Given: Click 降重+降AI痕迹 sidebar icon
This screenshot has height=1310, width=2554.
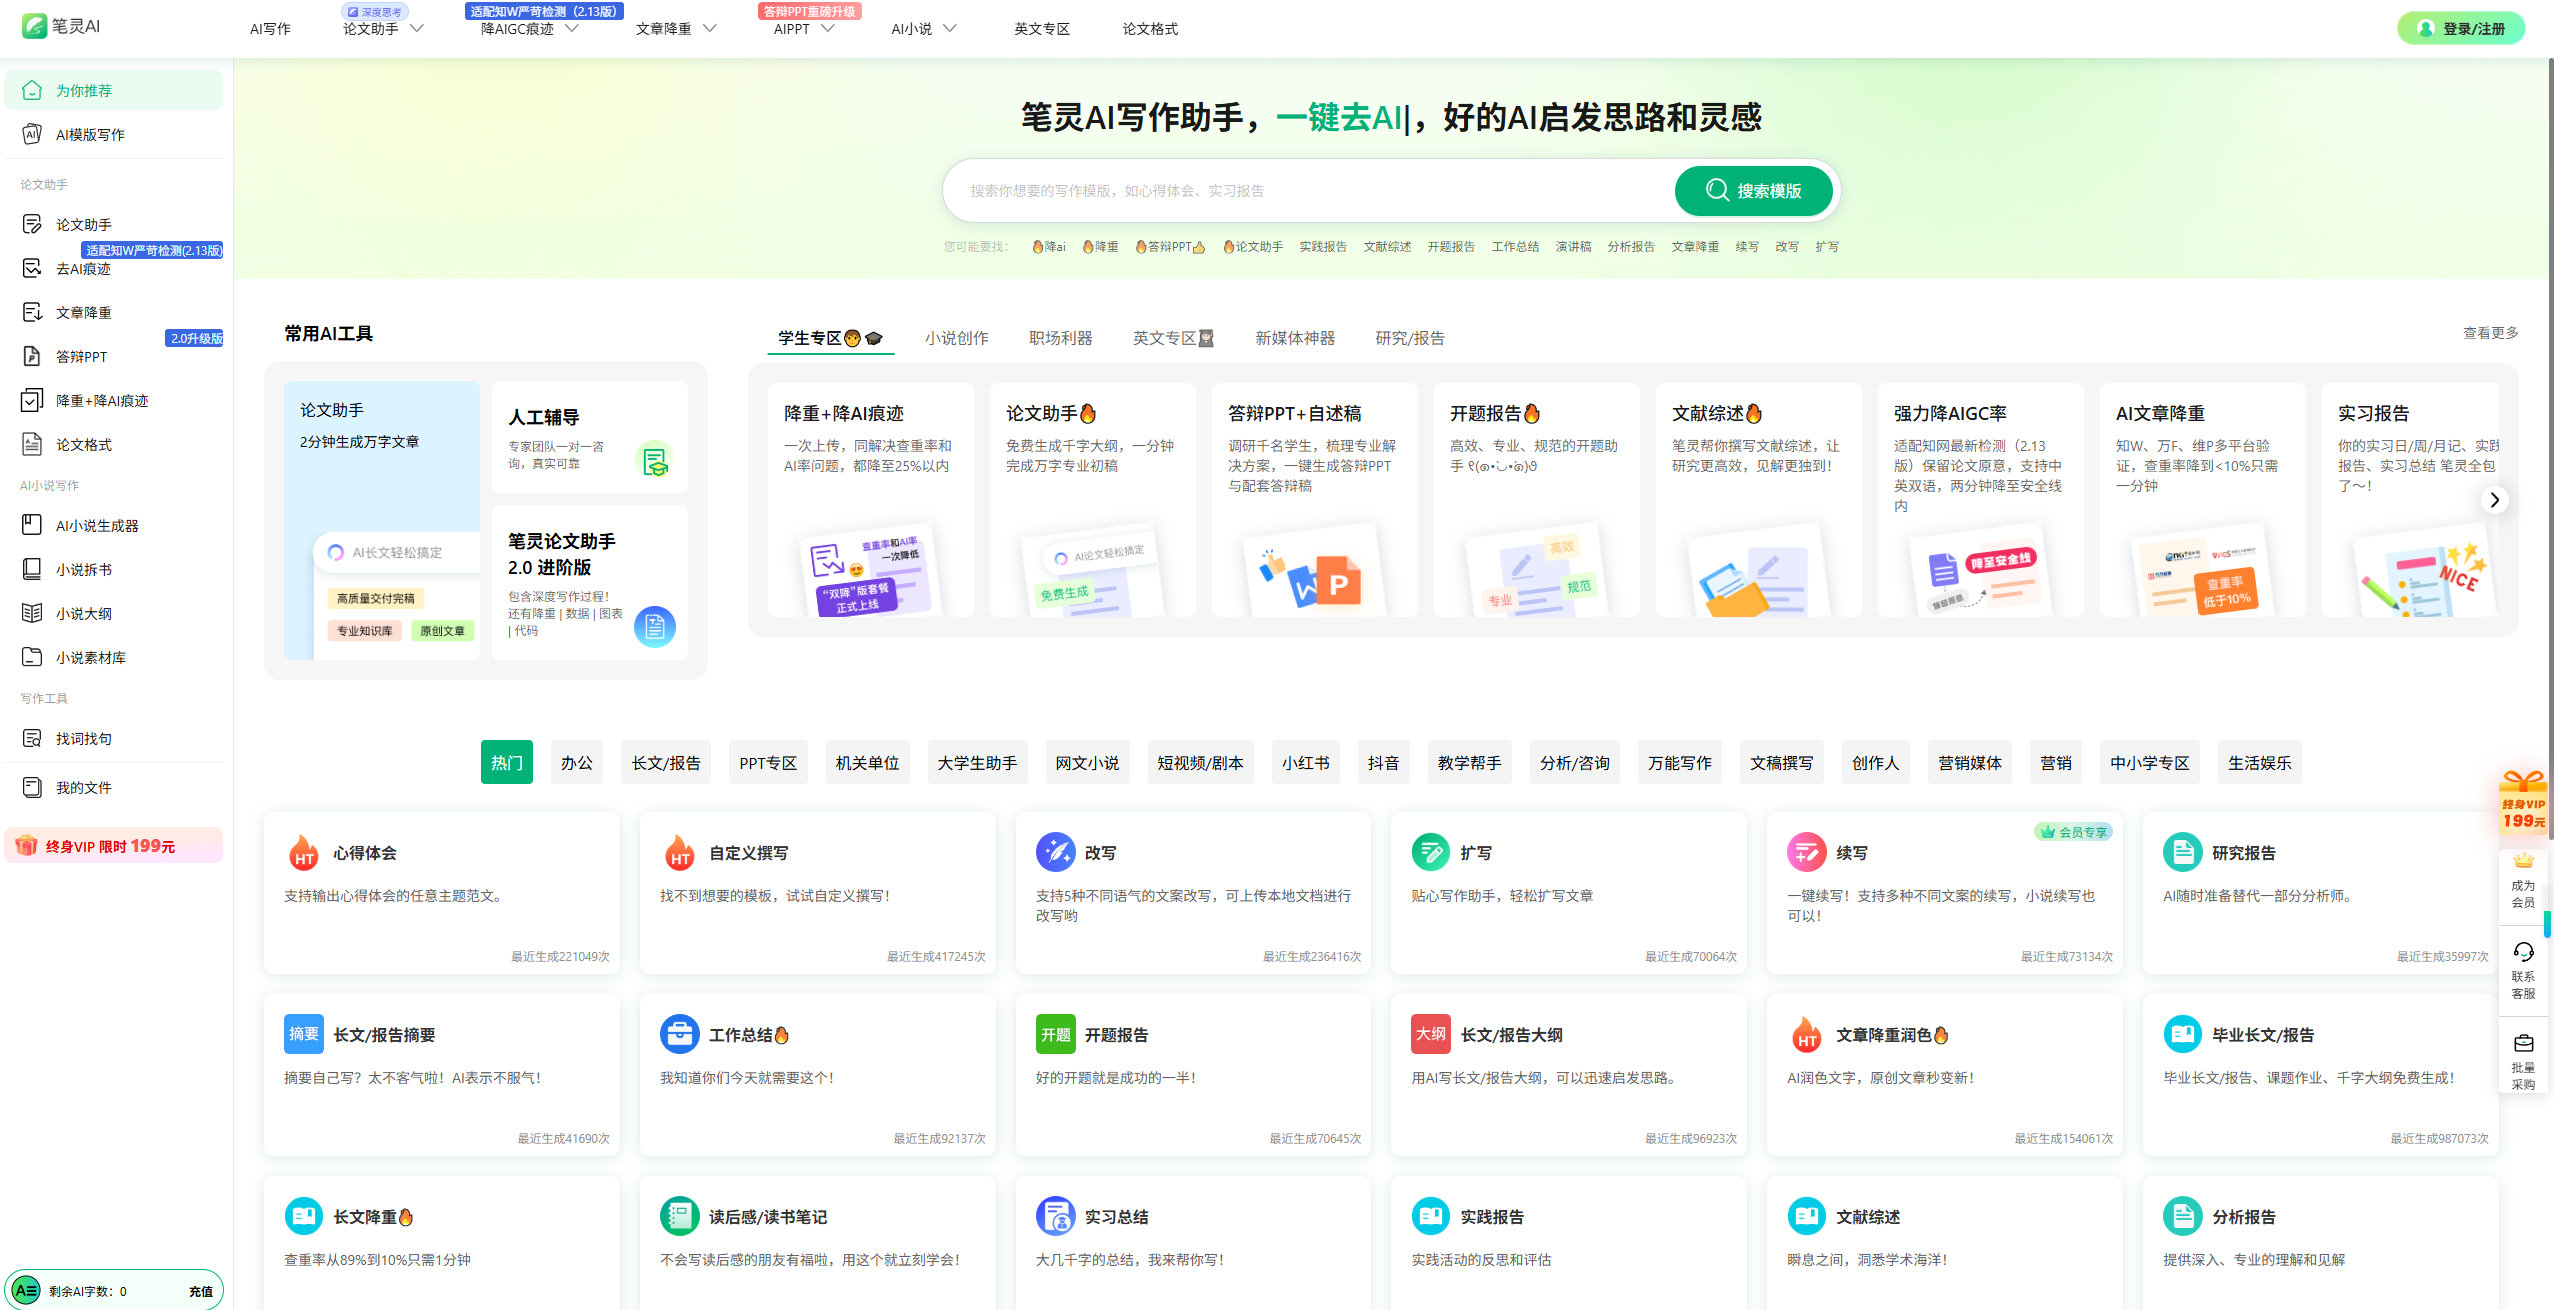Looking at the screenshot, I should 32,400.
